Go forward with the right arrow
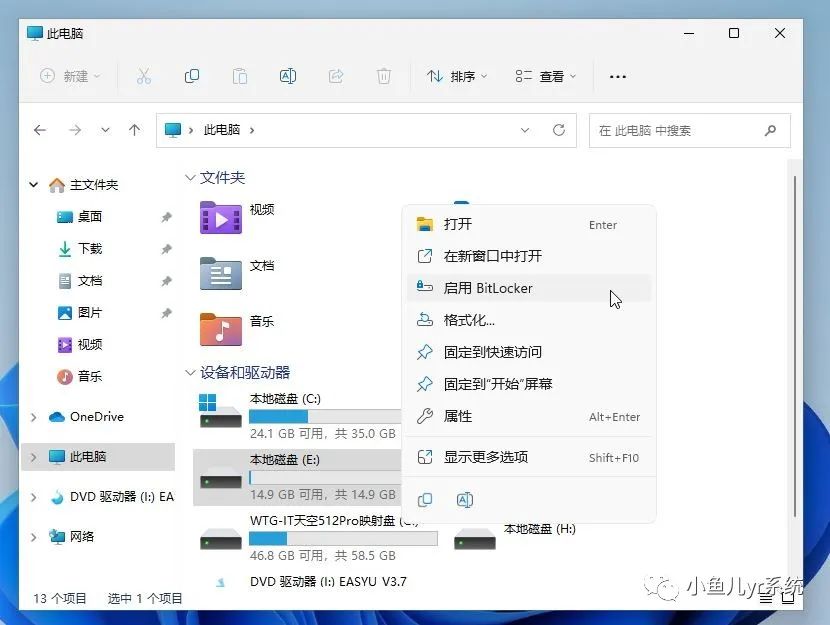This screenshot has width=830, height=625. coord(75,130)
